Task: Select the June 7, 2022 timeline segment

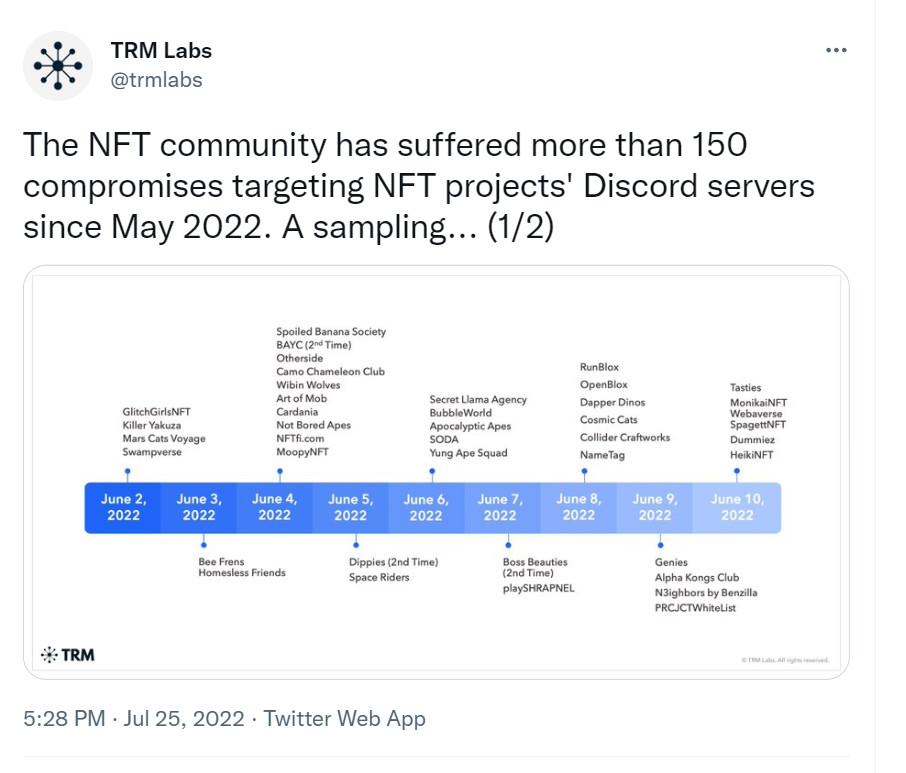Action: coord(502,507)
